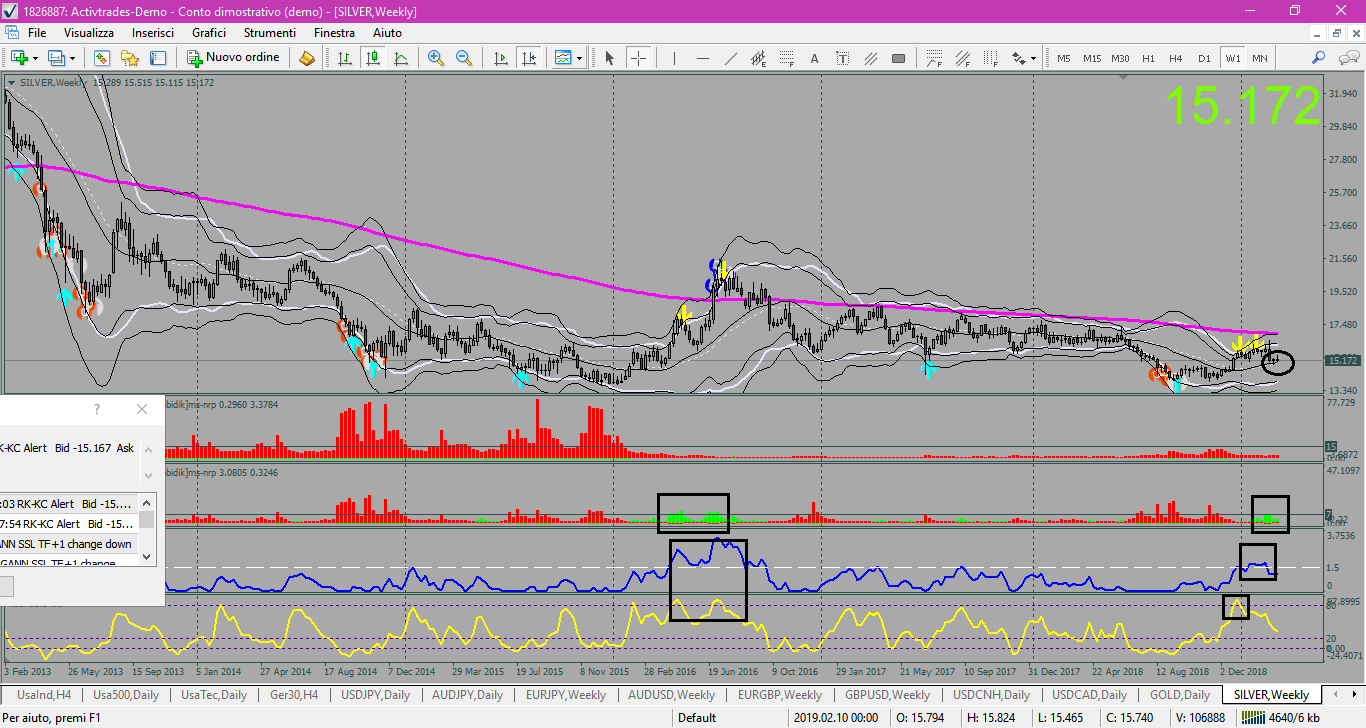Select the Fibonacci arcs tool
1366x728 pixels.
pyautogui.click(x=935, y=58)
